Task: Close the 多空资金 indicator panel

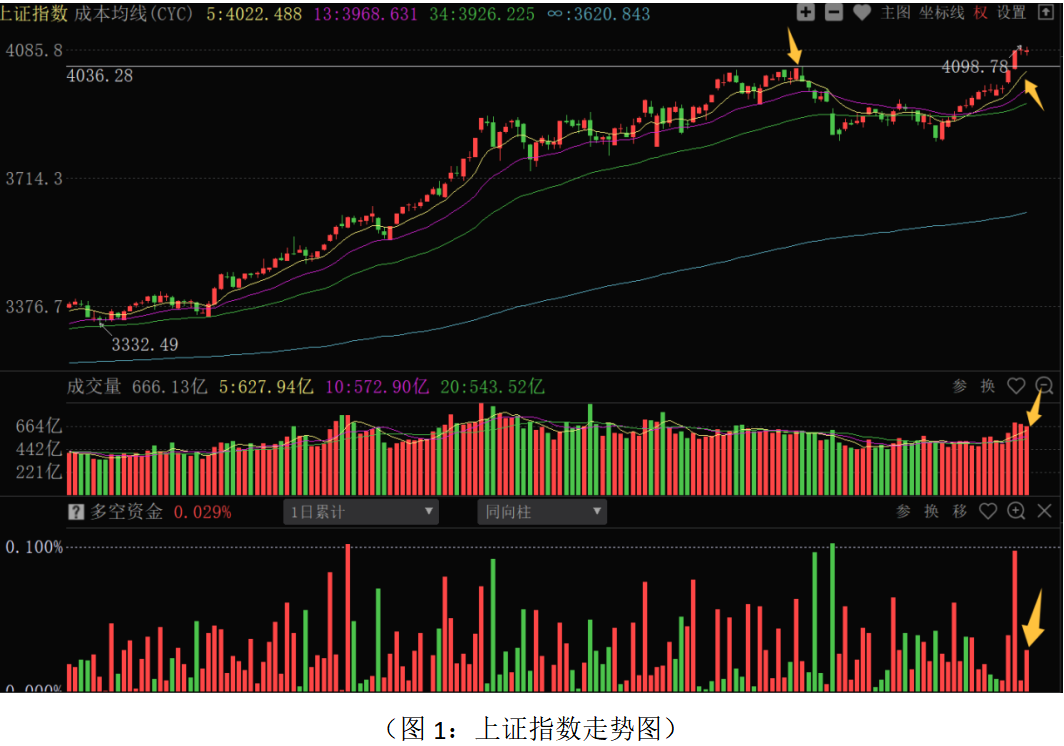Action: [x=1045, y=511]
